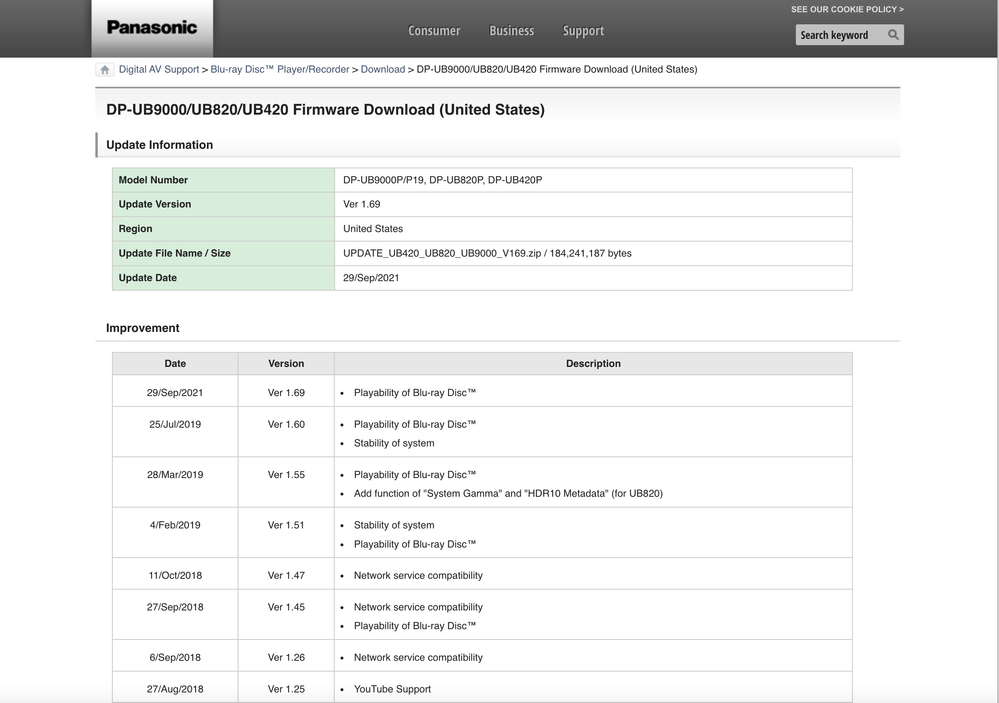Click the home icon in breadcrumb

104,69
